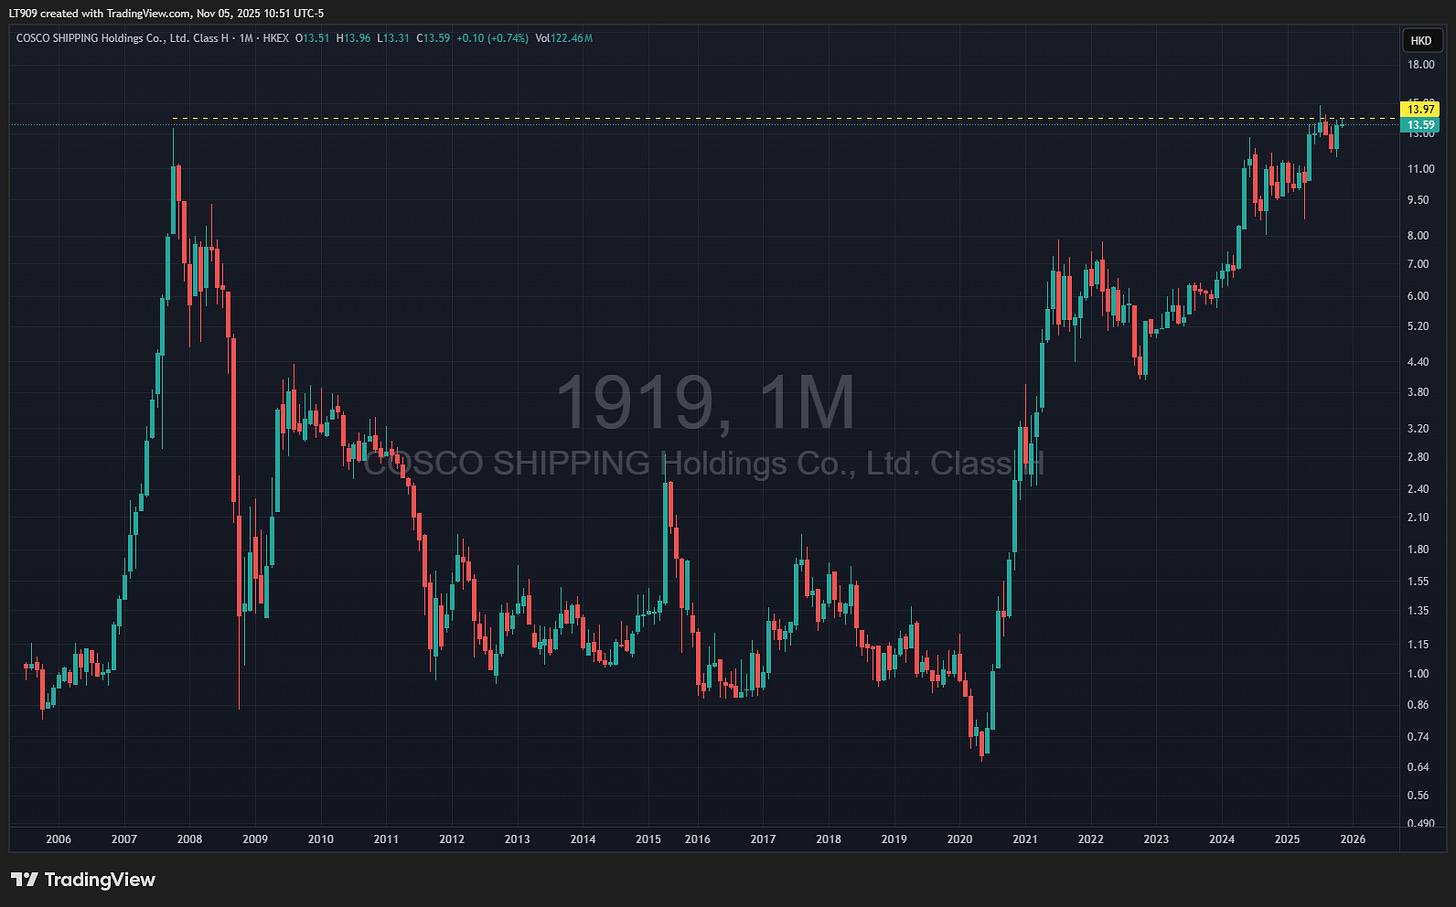Click the close value C13.59 in legend
The height and width of the screenshot is (907, 1456).
tap(433, 38)
